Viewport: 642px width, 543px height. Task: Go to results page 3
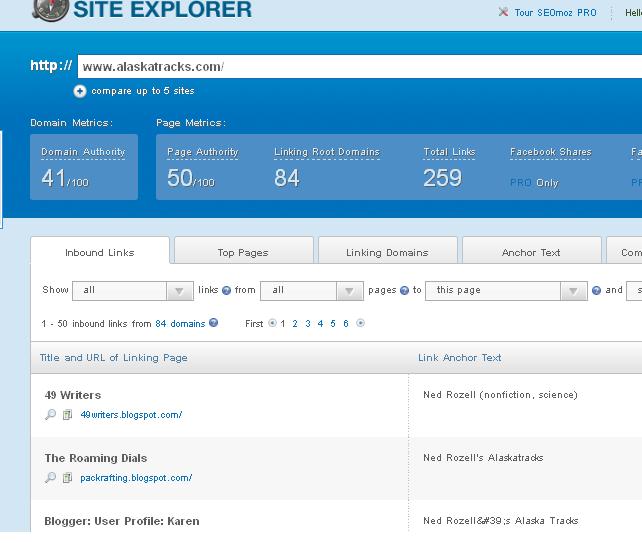pyautogui.click(x=308, y=324)
